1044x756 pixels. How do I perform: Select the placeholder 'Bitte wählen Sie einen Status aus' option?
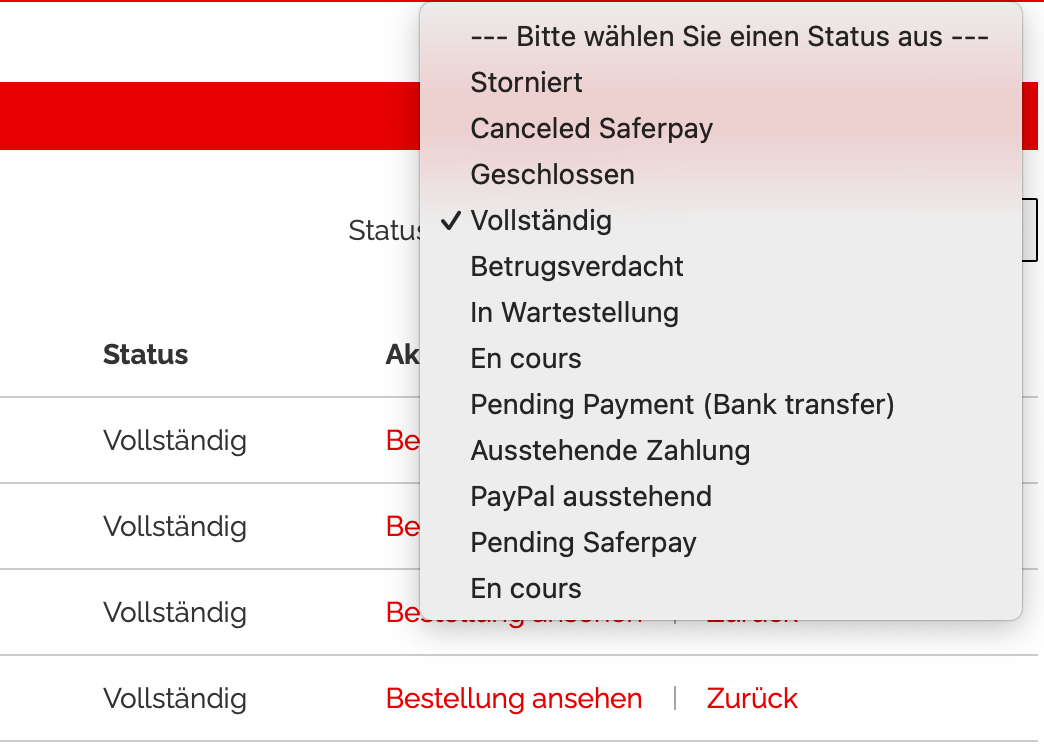click(729, 37)
